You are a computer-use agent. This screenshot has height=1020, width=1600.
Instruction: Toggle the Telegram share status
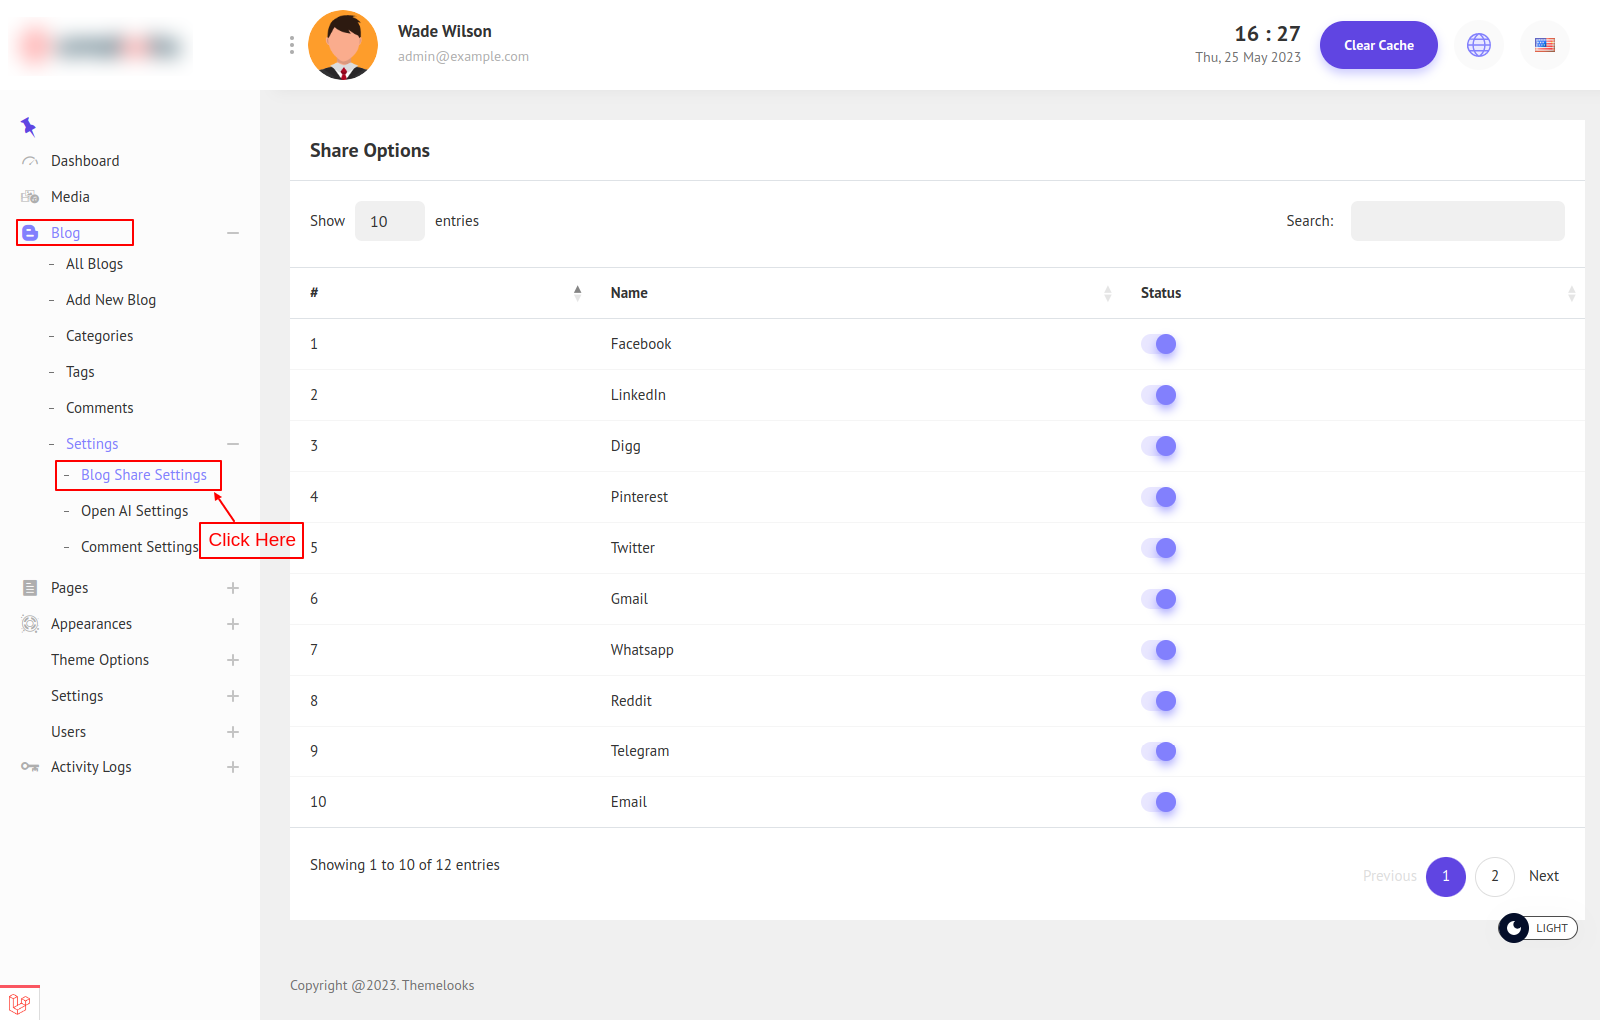pos(1159,751)
